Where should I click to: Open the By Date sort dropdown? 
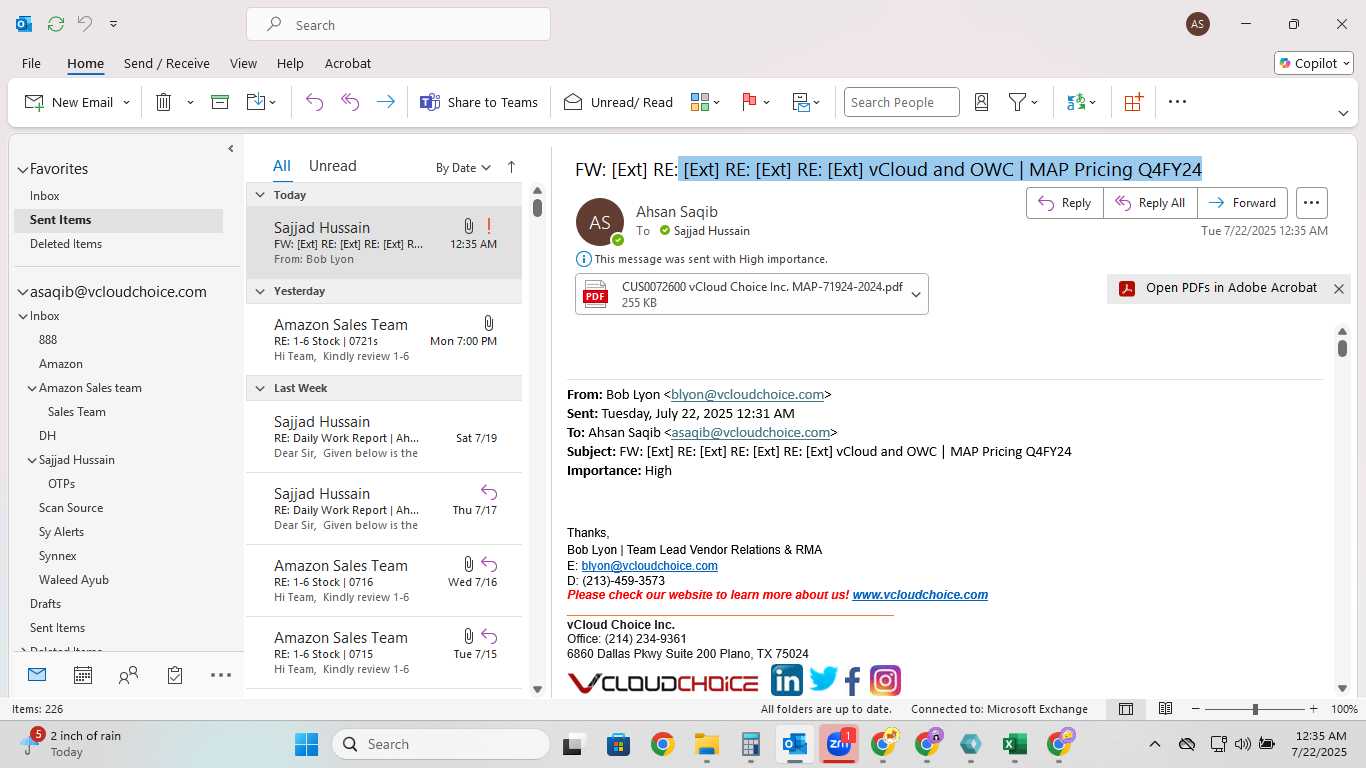click(x=463, y=167)
